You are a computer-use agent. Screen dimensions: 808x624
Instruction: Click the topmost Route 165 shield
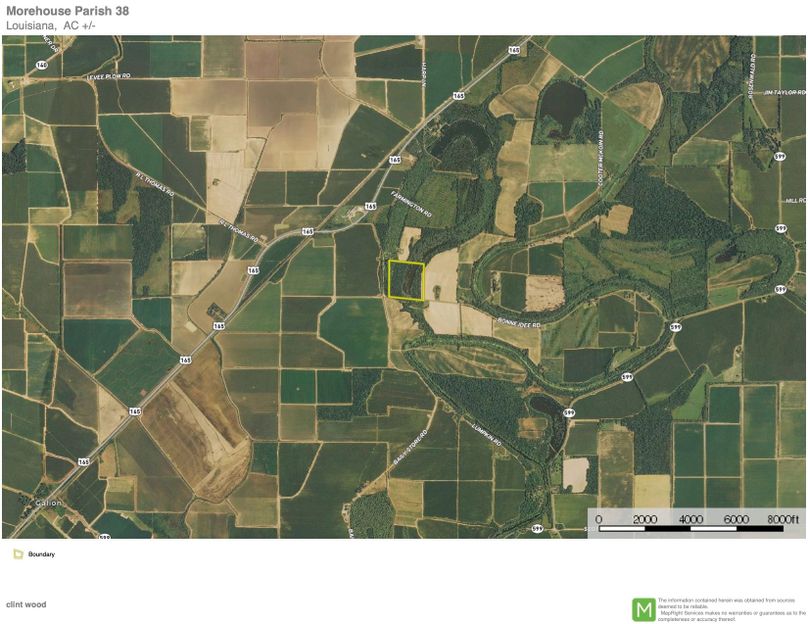[514, 50]
